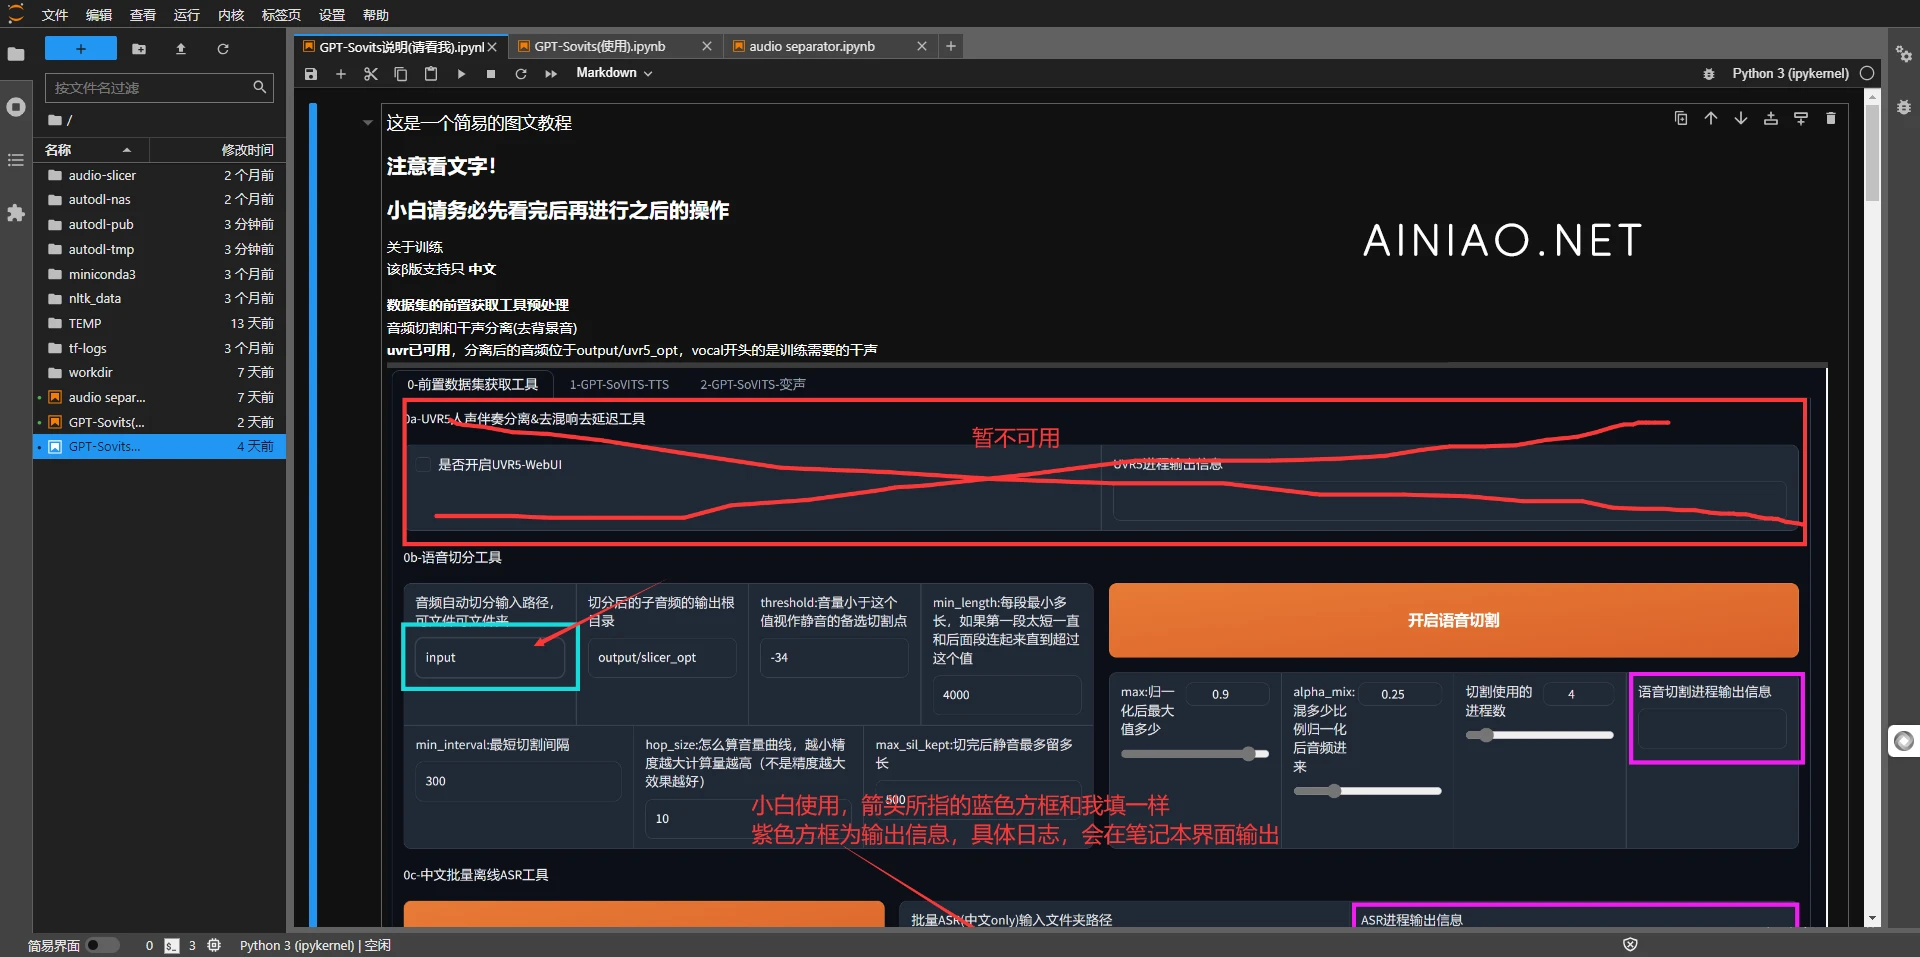Restart the kernel from the notebook toolbar
The height and width of the screenshot is (957, 1920).
click(x=521, y=74)
